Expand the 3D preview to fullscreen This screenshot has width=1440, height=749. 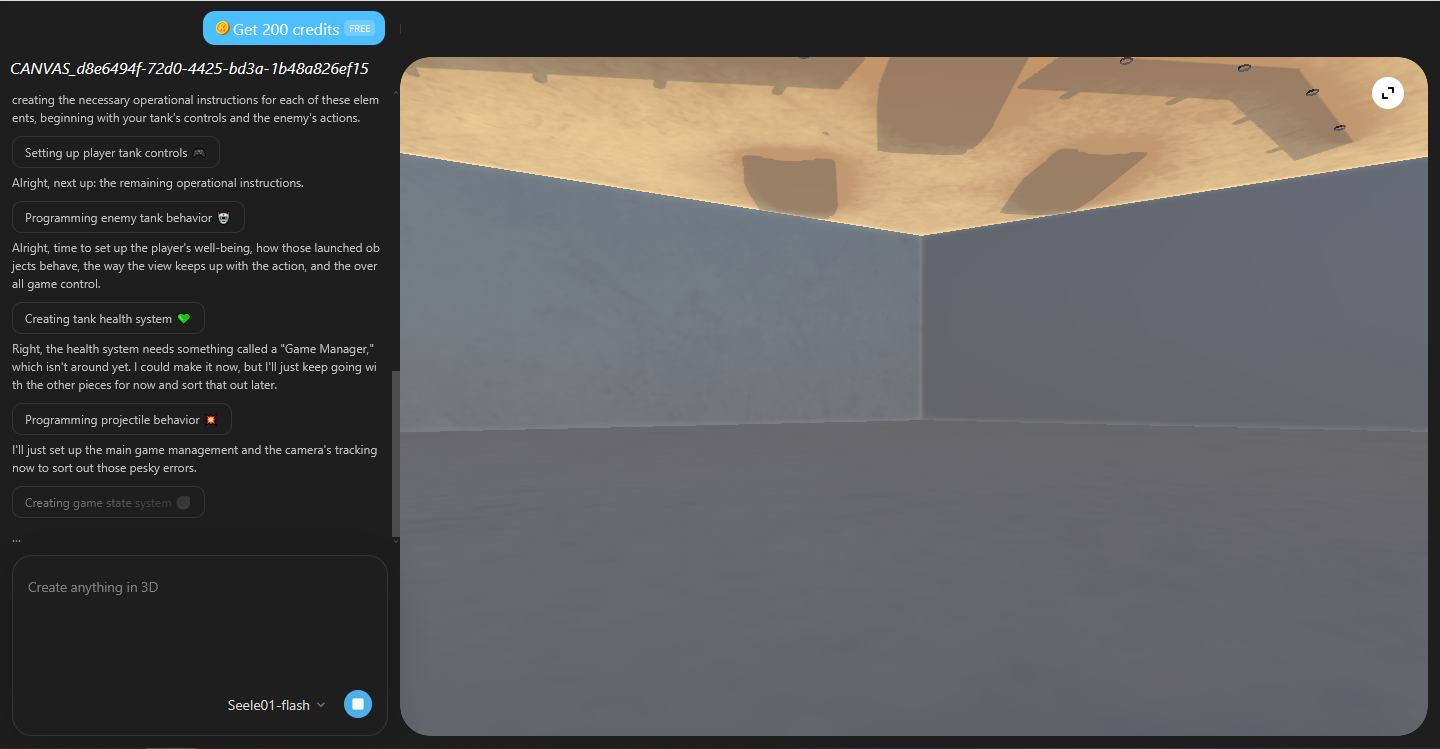[x=1388, y=93]
